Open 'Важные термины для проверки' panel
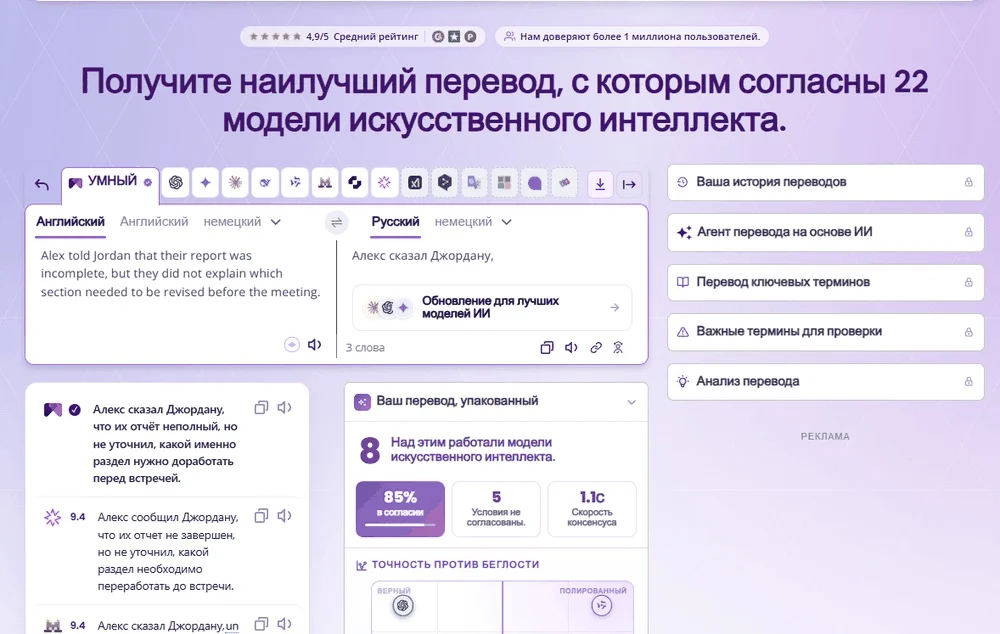Screen dimensions: 1000x634 click(x=825, y=332)
